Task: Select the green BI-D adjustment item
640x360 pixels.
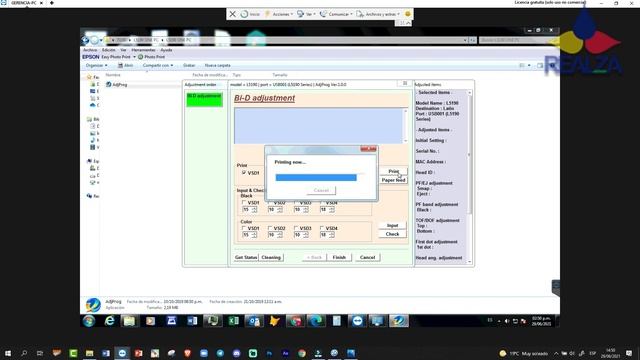Action: 204,100
